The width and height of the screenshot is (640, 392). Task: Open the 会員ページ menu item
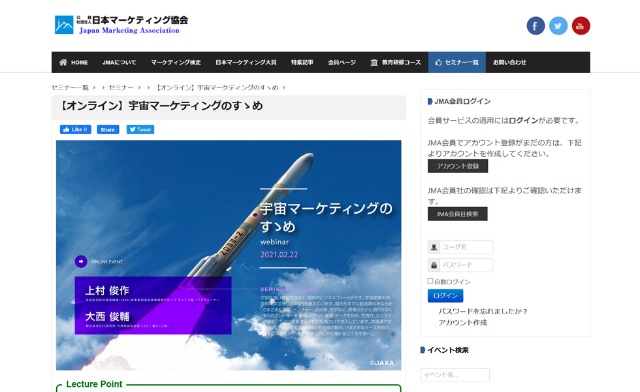[x=342, y=62]
